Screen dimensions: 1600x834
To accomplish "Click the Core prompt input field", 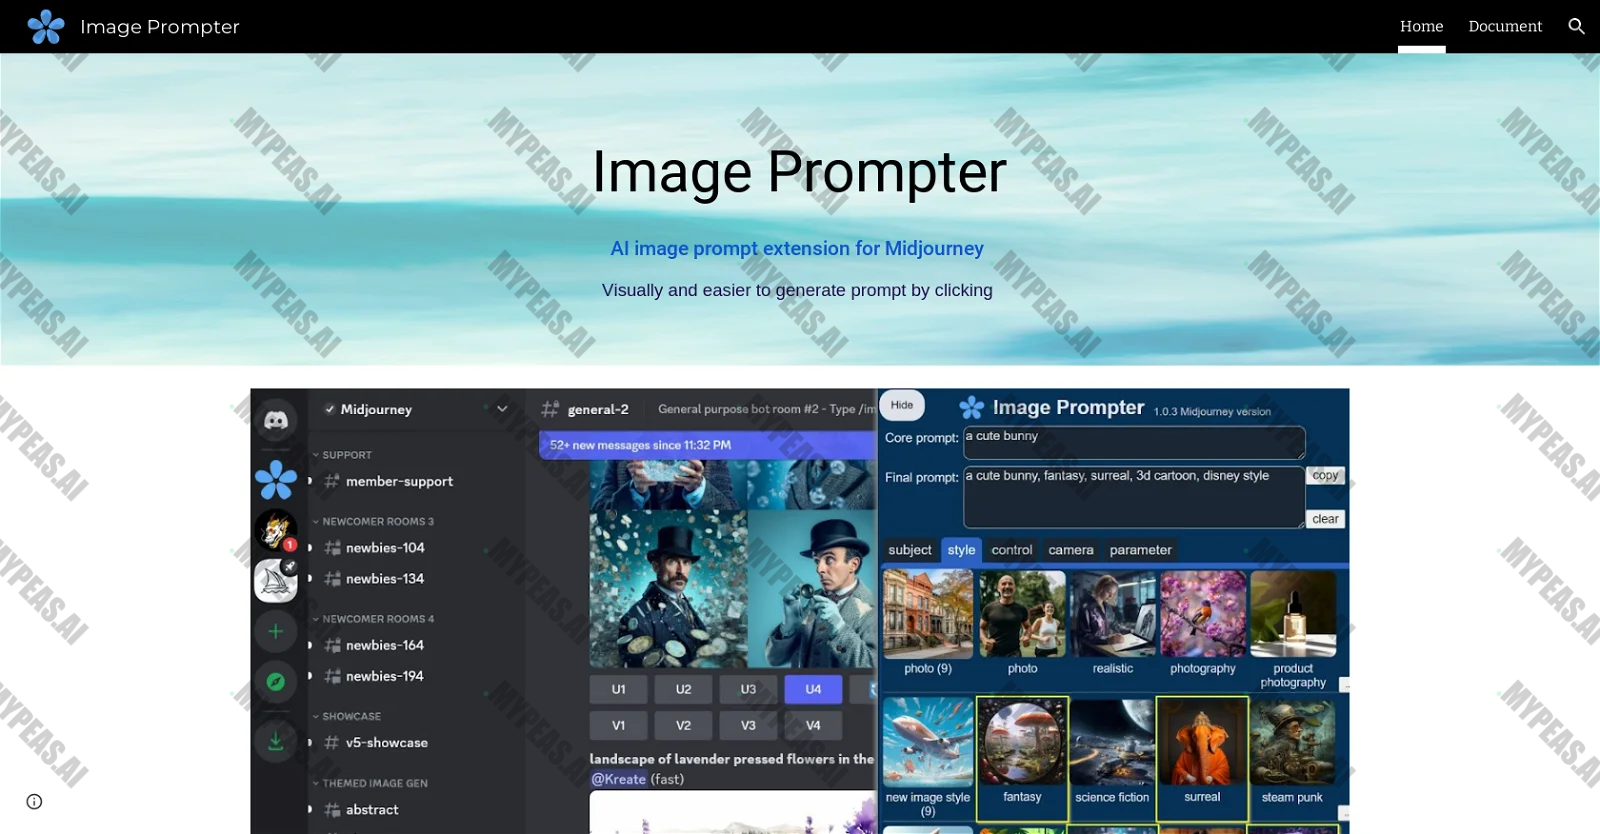I will (x=1134, y=443).
